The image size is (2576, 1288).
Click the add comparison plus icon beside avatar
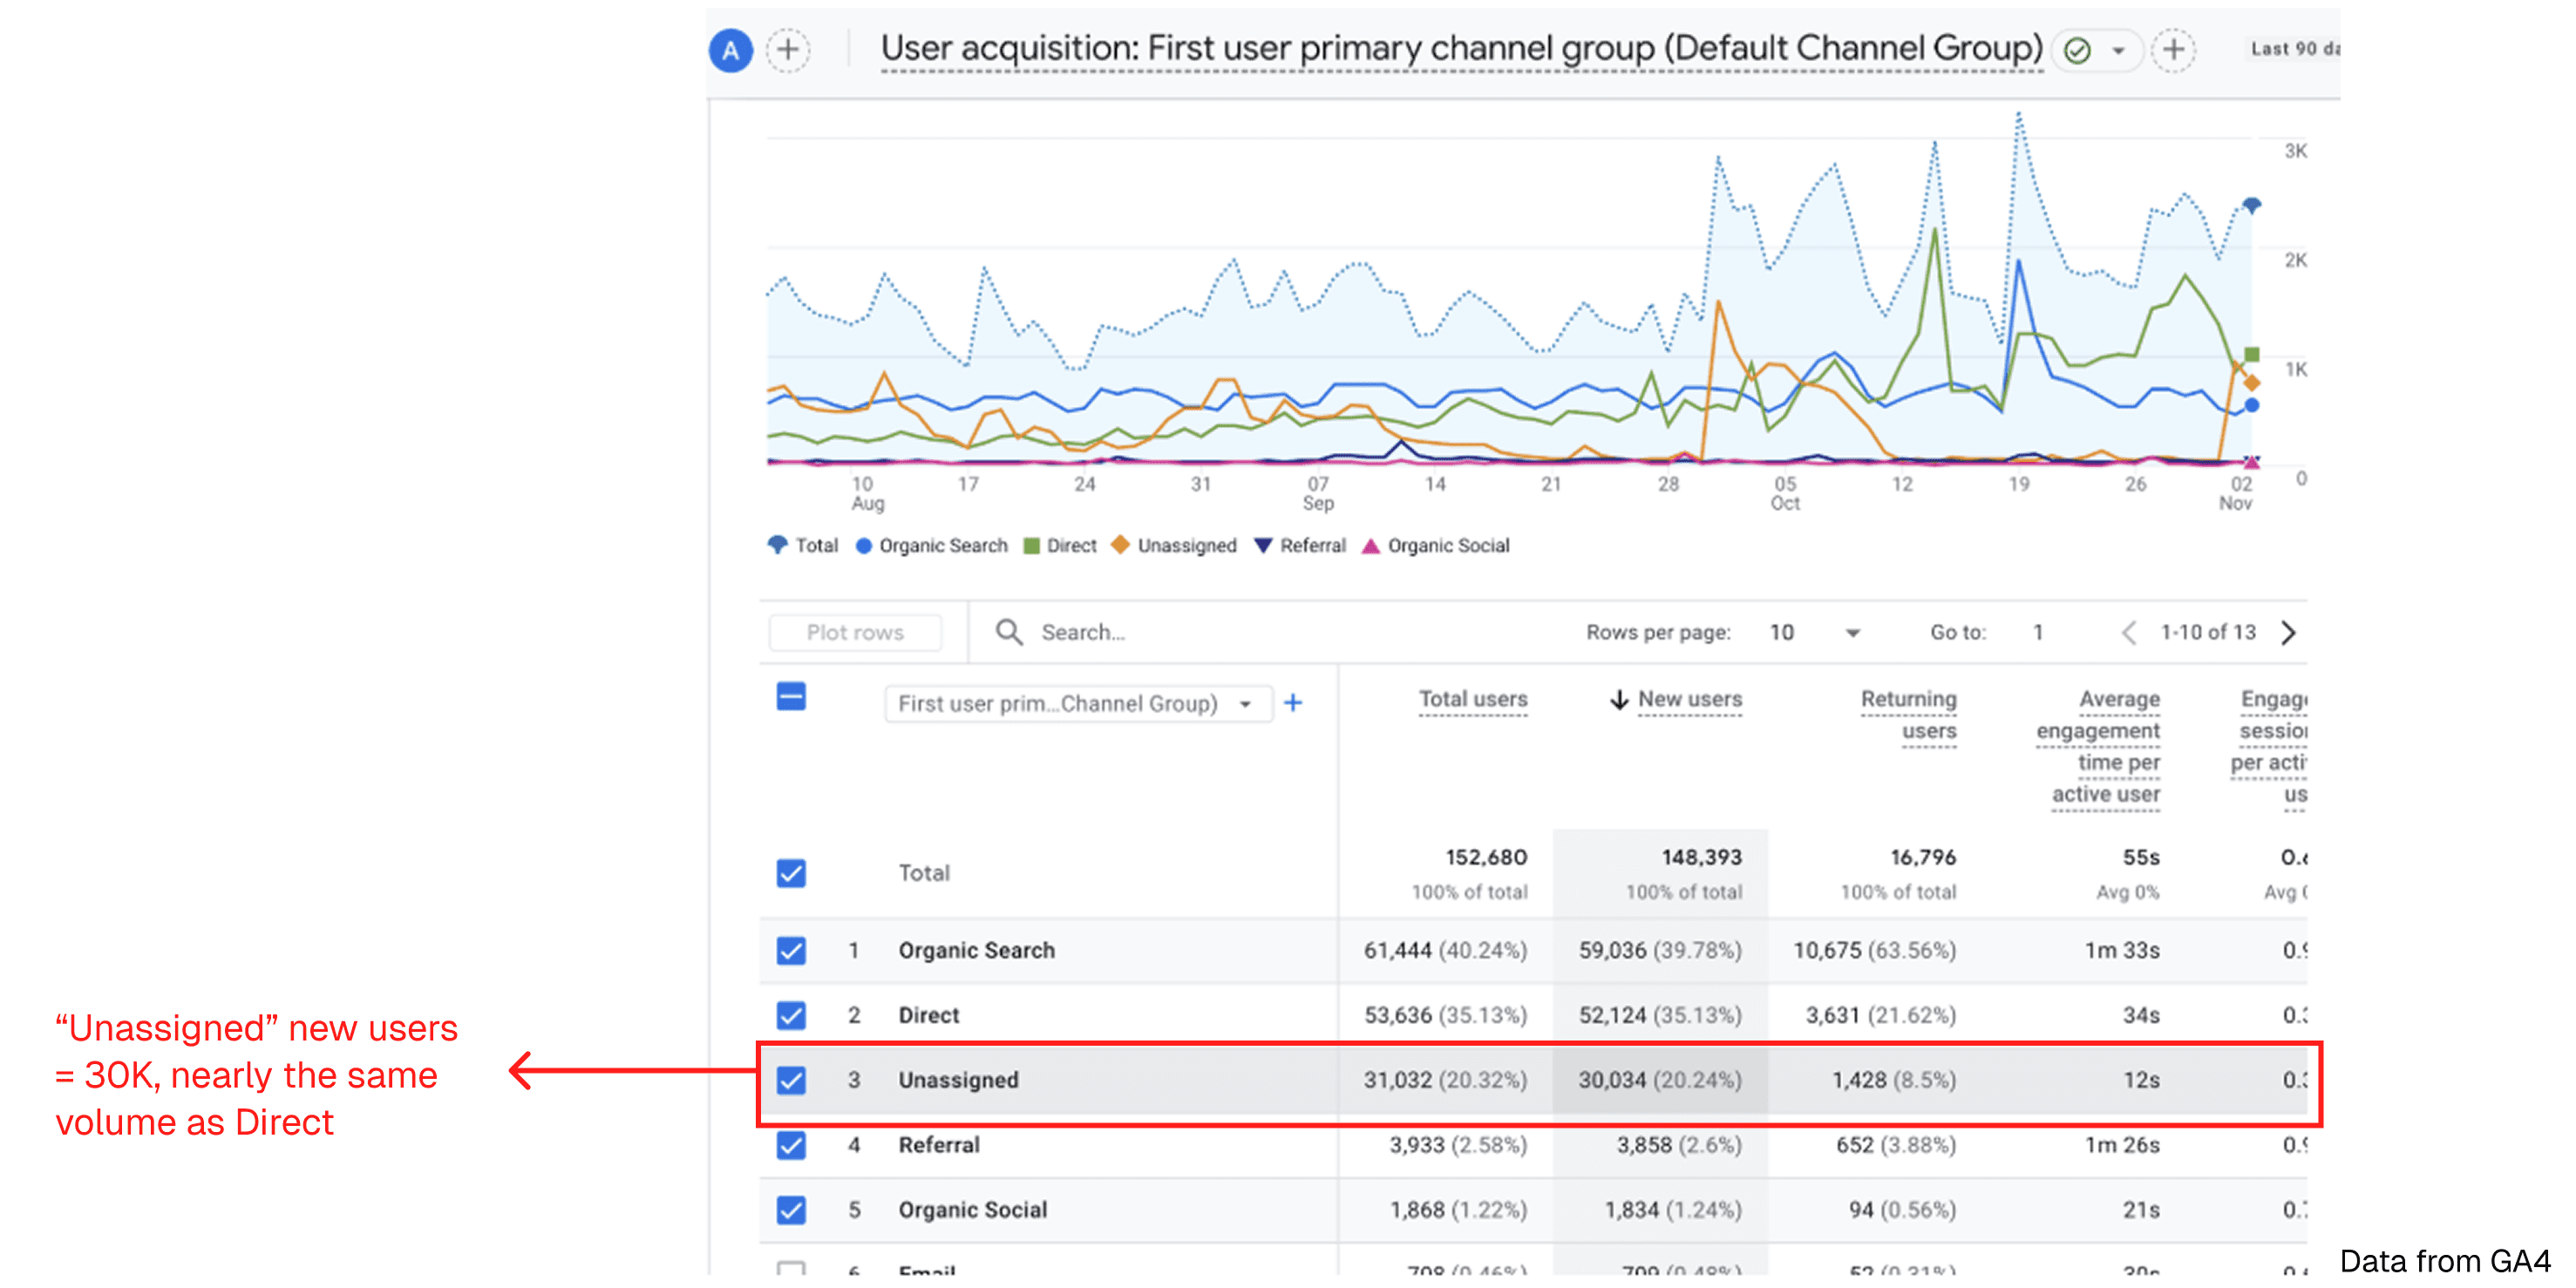click(788, 50)
